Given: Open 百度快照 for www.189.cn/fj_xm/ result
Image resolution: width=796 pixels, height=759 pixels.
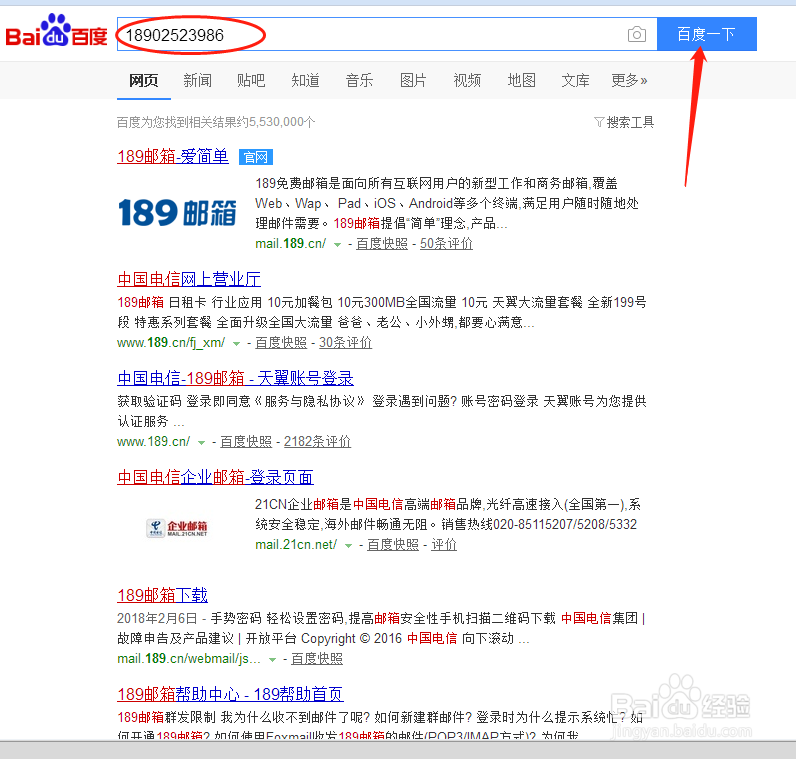Looking at the screenshot, I should tap(281, 343).
